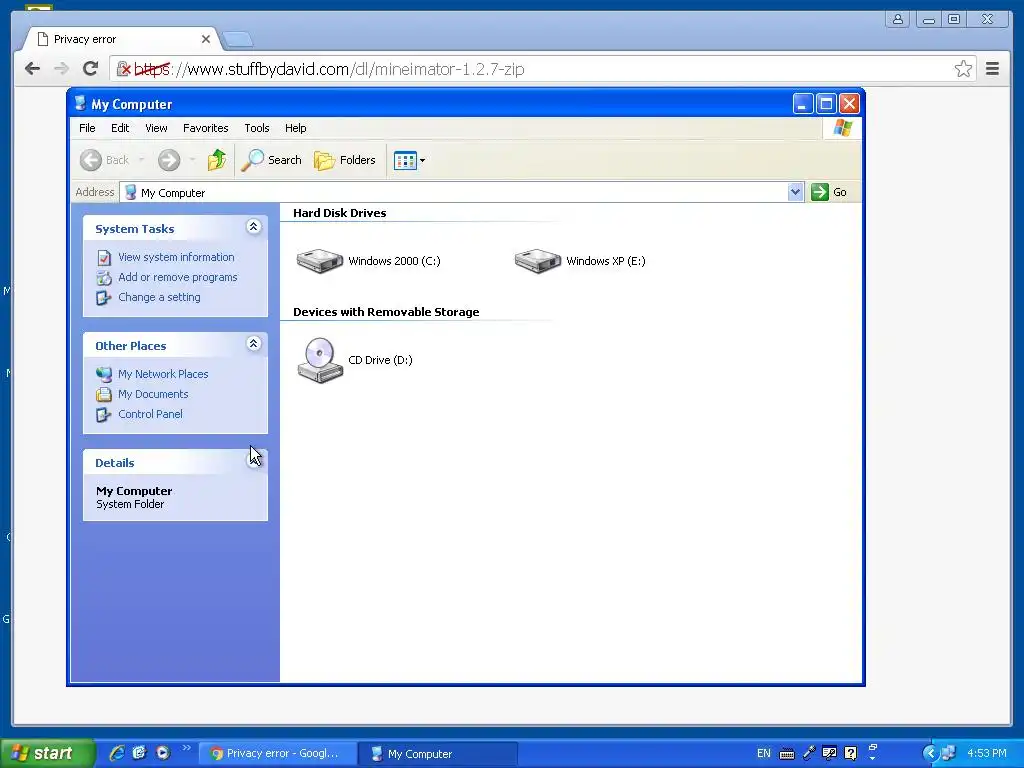
Task: Click the broken HTTPS lock icon
Action: pos(123,69)
